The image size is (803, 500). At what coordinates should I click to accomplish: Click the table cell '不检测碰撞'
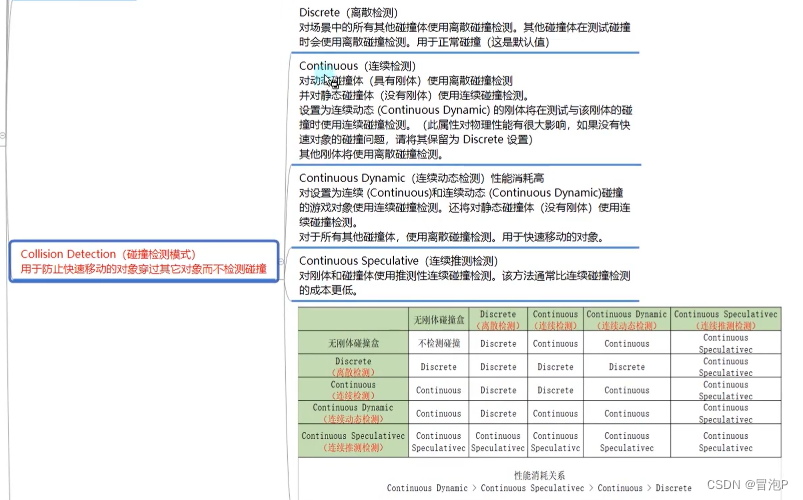pyautogui.click(x=439, y=343)
